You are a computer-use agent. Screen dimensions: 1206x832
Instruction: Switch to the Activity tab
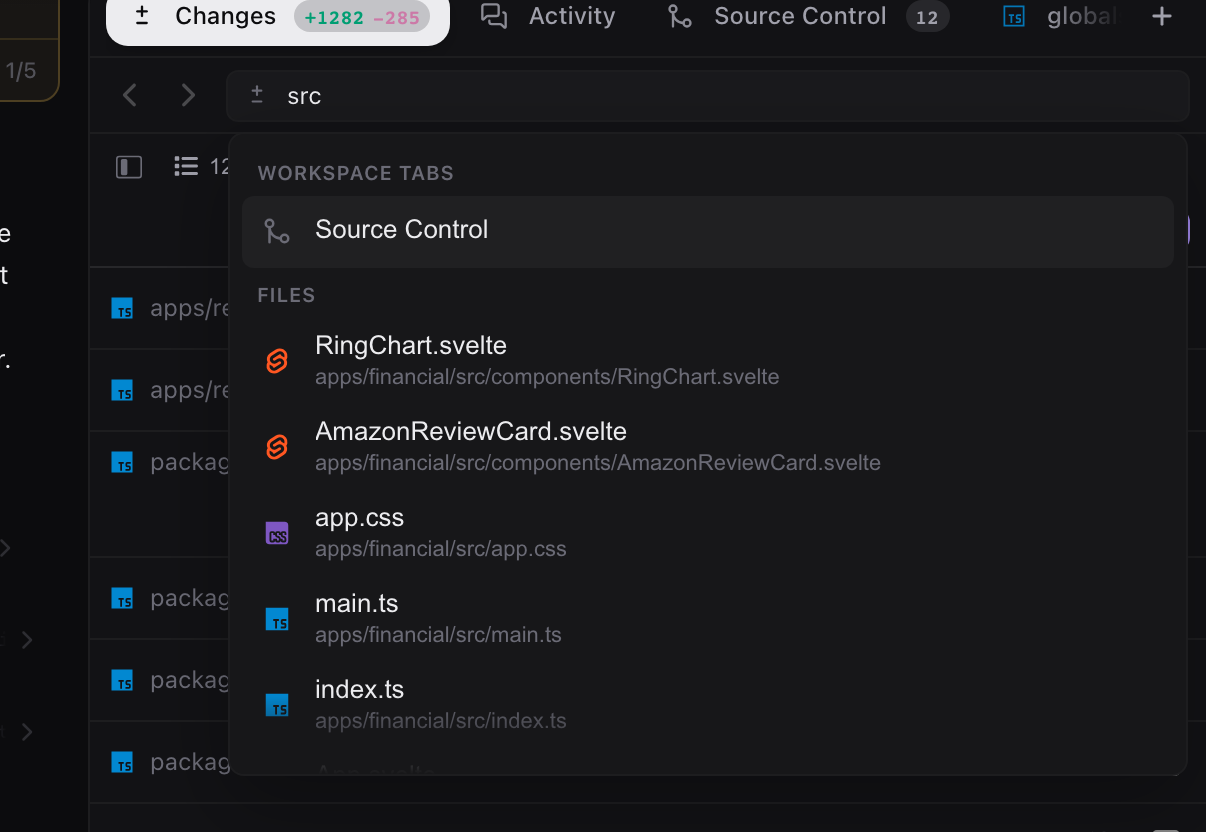coord(548,17)
